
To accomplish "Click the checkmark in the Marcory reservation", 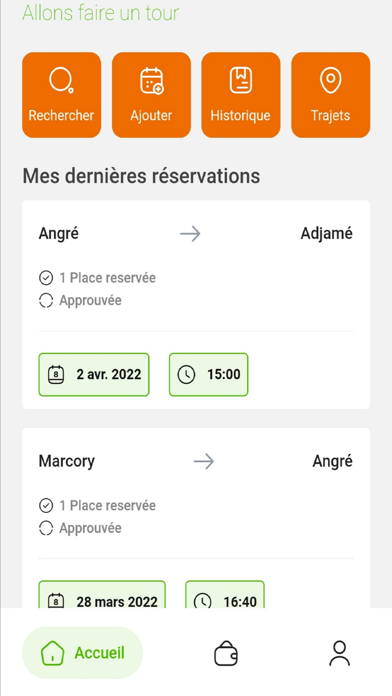I will point(46,506).
